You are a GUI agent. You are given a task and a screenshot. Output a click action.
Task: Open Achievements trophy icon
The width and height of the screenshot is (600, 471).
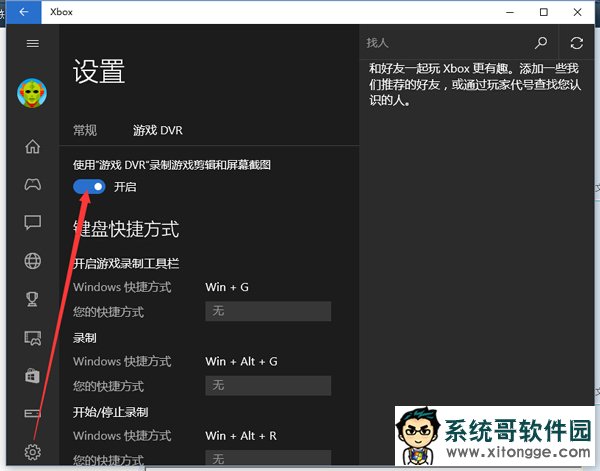pyautogui.click(x=33, y=299)
